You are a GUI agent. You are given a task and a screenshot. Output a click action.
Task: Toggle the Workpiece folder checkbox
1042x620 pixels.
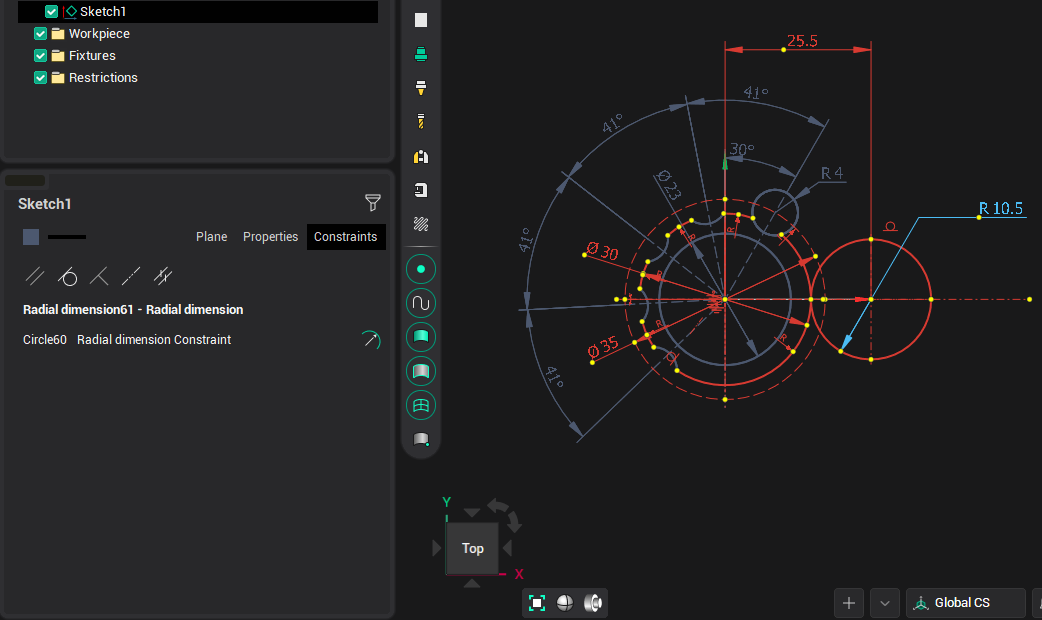tap(41, 34)
